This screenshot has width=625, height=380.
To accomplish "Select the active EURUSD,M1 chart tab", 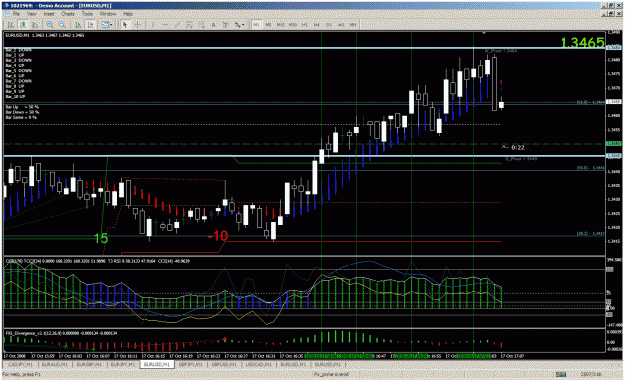I will point(157,364).
